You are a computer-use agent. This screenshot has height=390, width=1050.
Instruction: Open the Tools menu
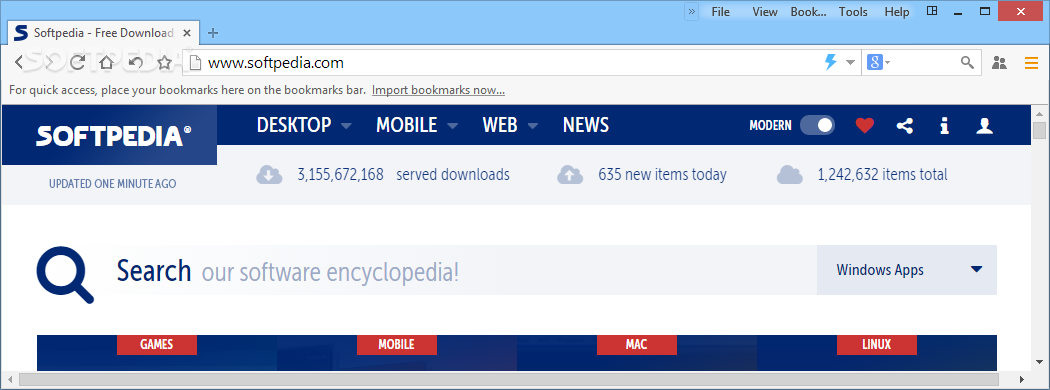[x=853, y=11]
